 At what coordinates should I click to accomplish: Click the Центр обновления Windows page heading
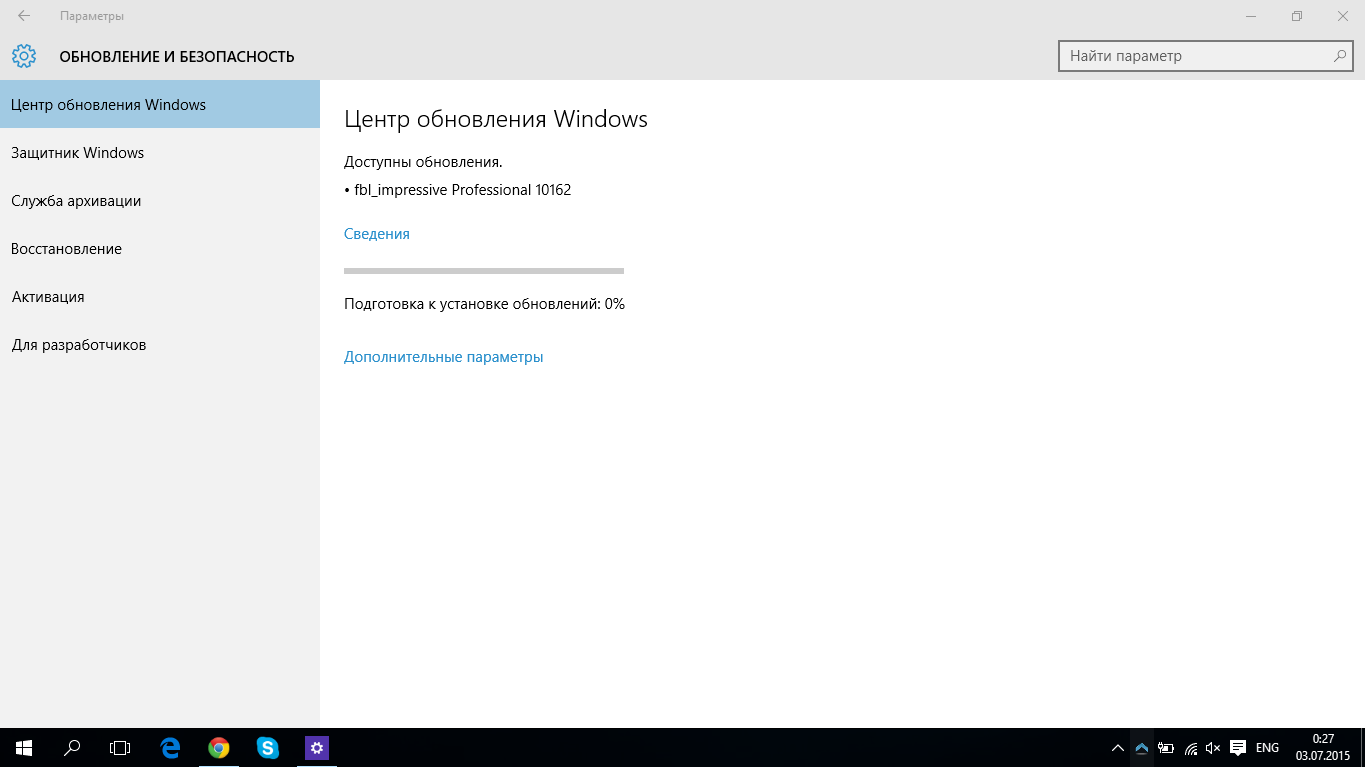click(496, 119)
